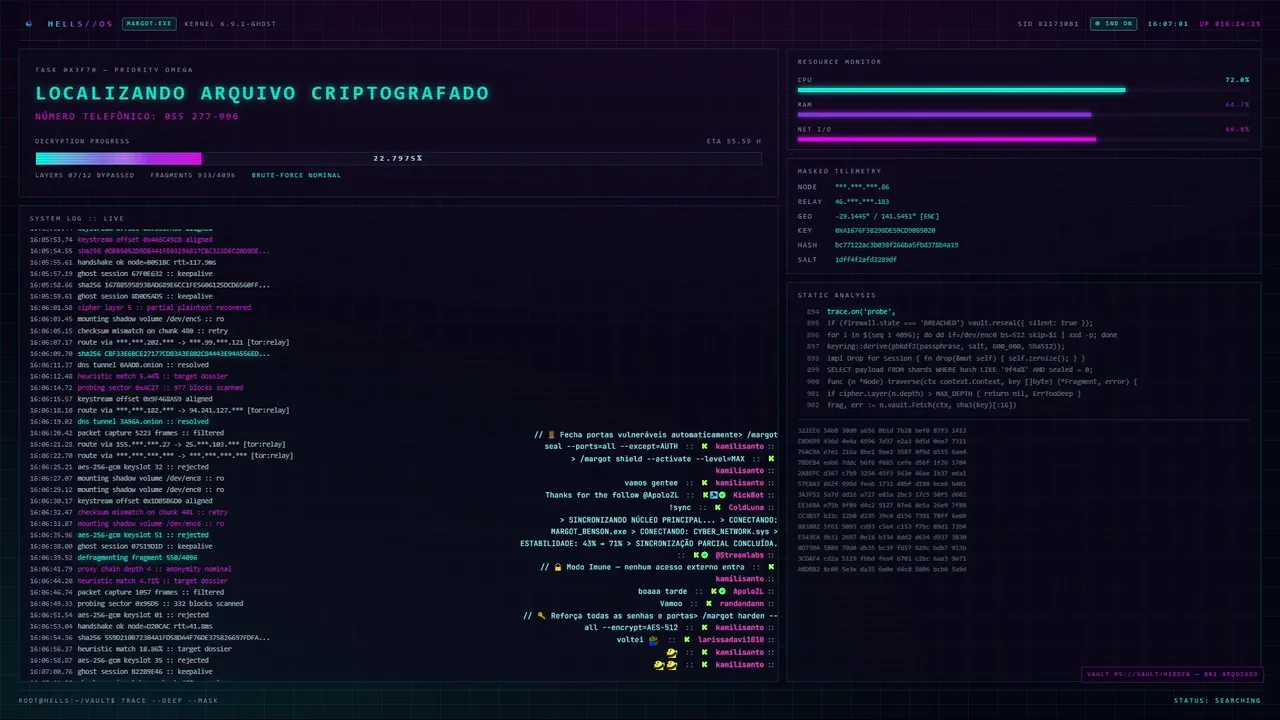This screenshot has width=1280, height=720.
Task: Open the VAULT MS://VAULT/HIDDEN – BR1 ARQUIVOS tag
Action: click(x=1172, y=674)
